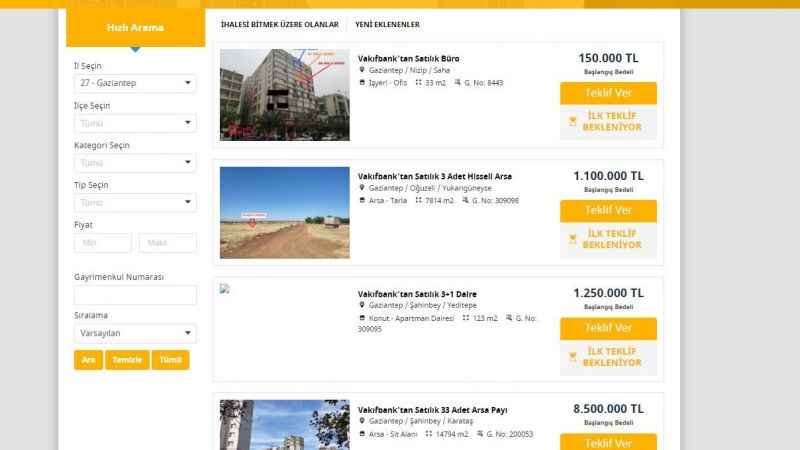This screenshot has height=450, width=800.
Task: Open the İl Seçin dropdown showing 27 - Gaziantep
Action: (x=135, y=83)
